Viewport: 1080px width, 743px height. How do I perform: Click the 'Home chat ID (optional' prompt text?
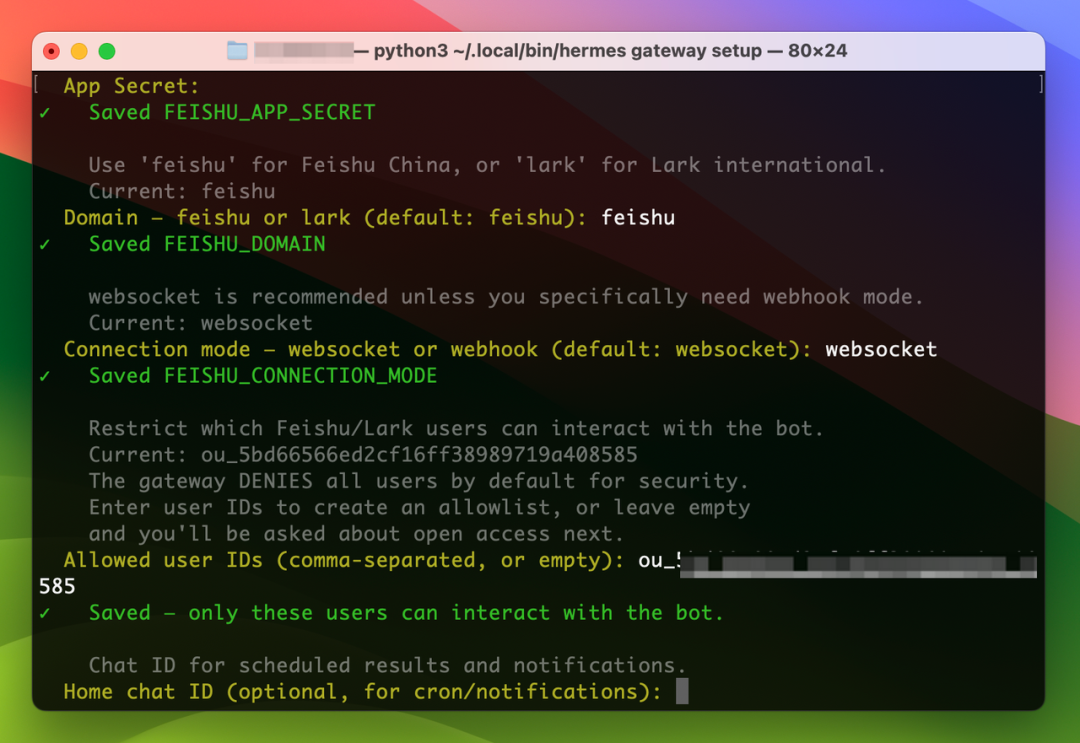pyautogui.click(x=362, y=691)
